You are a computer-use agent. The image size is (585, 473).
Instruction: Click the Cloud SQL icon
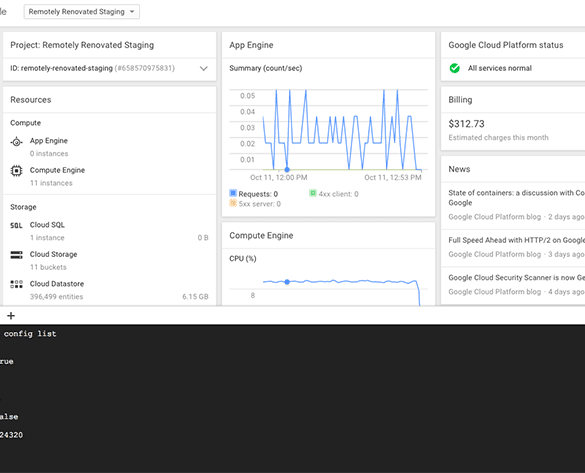16,225
